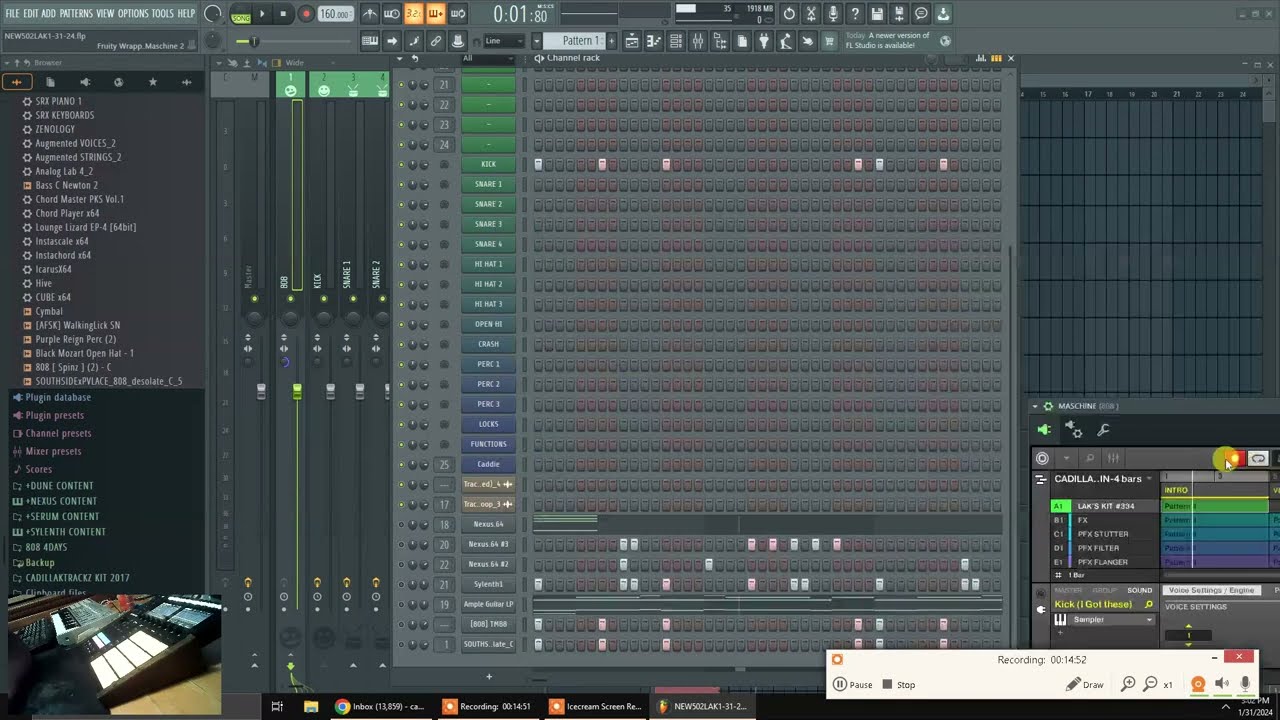This screenshot has height=720, width=1280.
Task: Open the Mixer toolbar icon
Action: (x=698, y=41)
